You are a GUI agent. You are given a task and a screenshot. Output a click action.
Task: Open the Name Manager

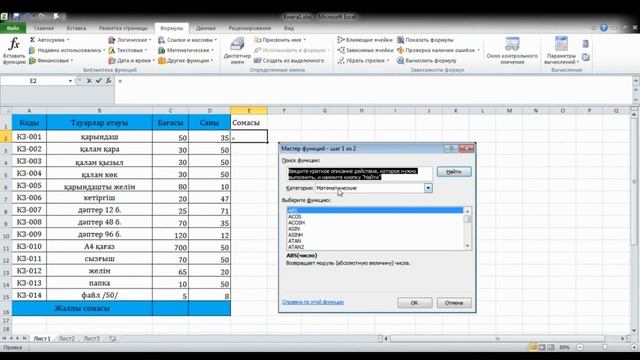coord(237,51)
